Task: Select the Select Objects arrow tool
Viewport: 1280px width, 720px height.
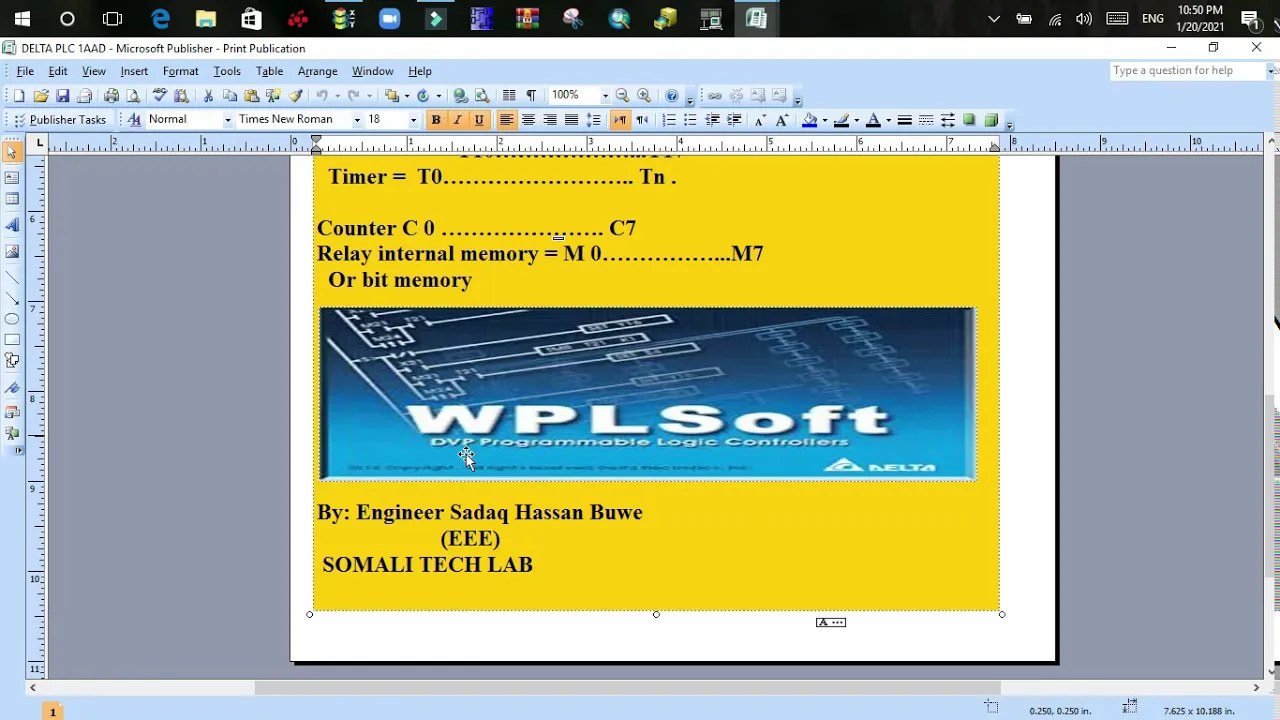Action: pyautogui.click(x=12, y=152)
